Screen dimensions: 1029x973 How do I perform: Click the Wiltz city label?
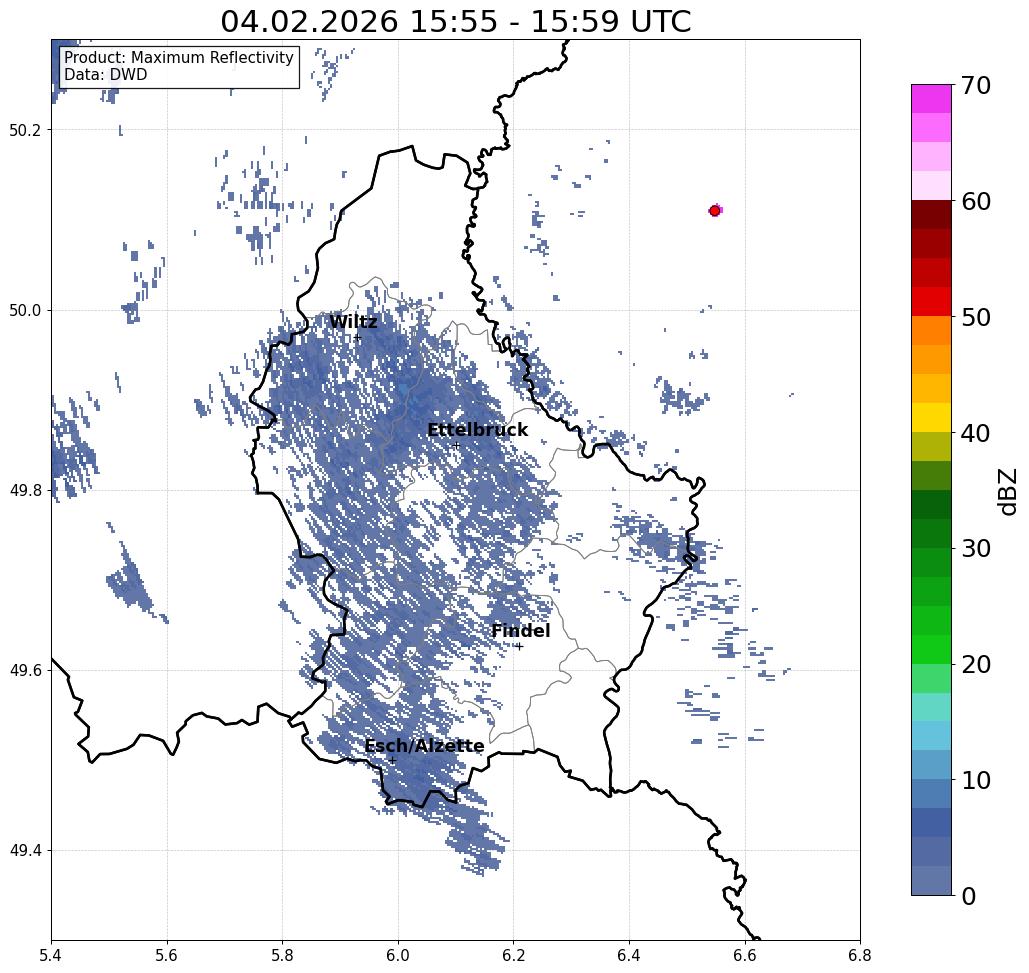tap(353, 322)
